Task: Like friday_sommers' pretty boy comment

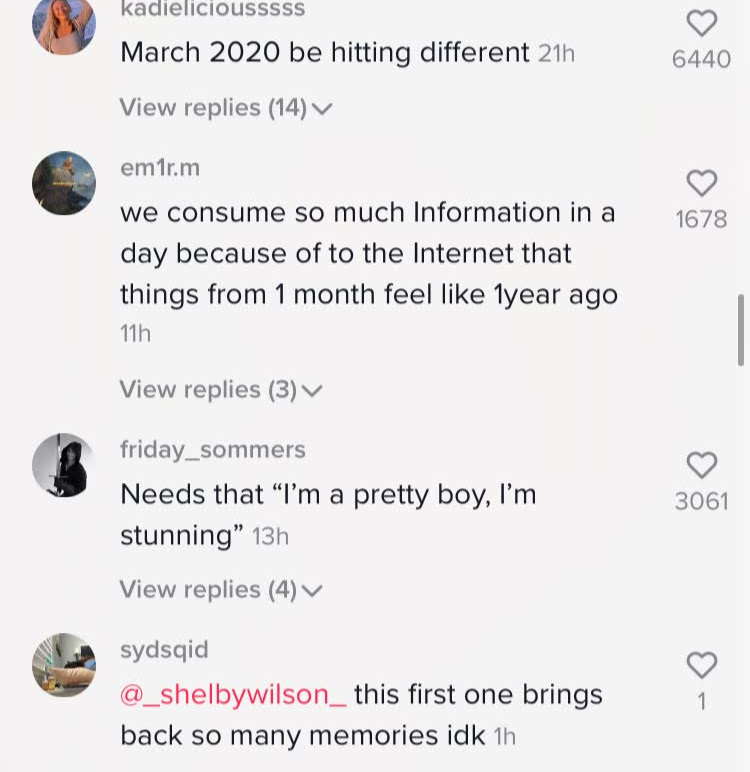Action: click(x=702, y=465)
